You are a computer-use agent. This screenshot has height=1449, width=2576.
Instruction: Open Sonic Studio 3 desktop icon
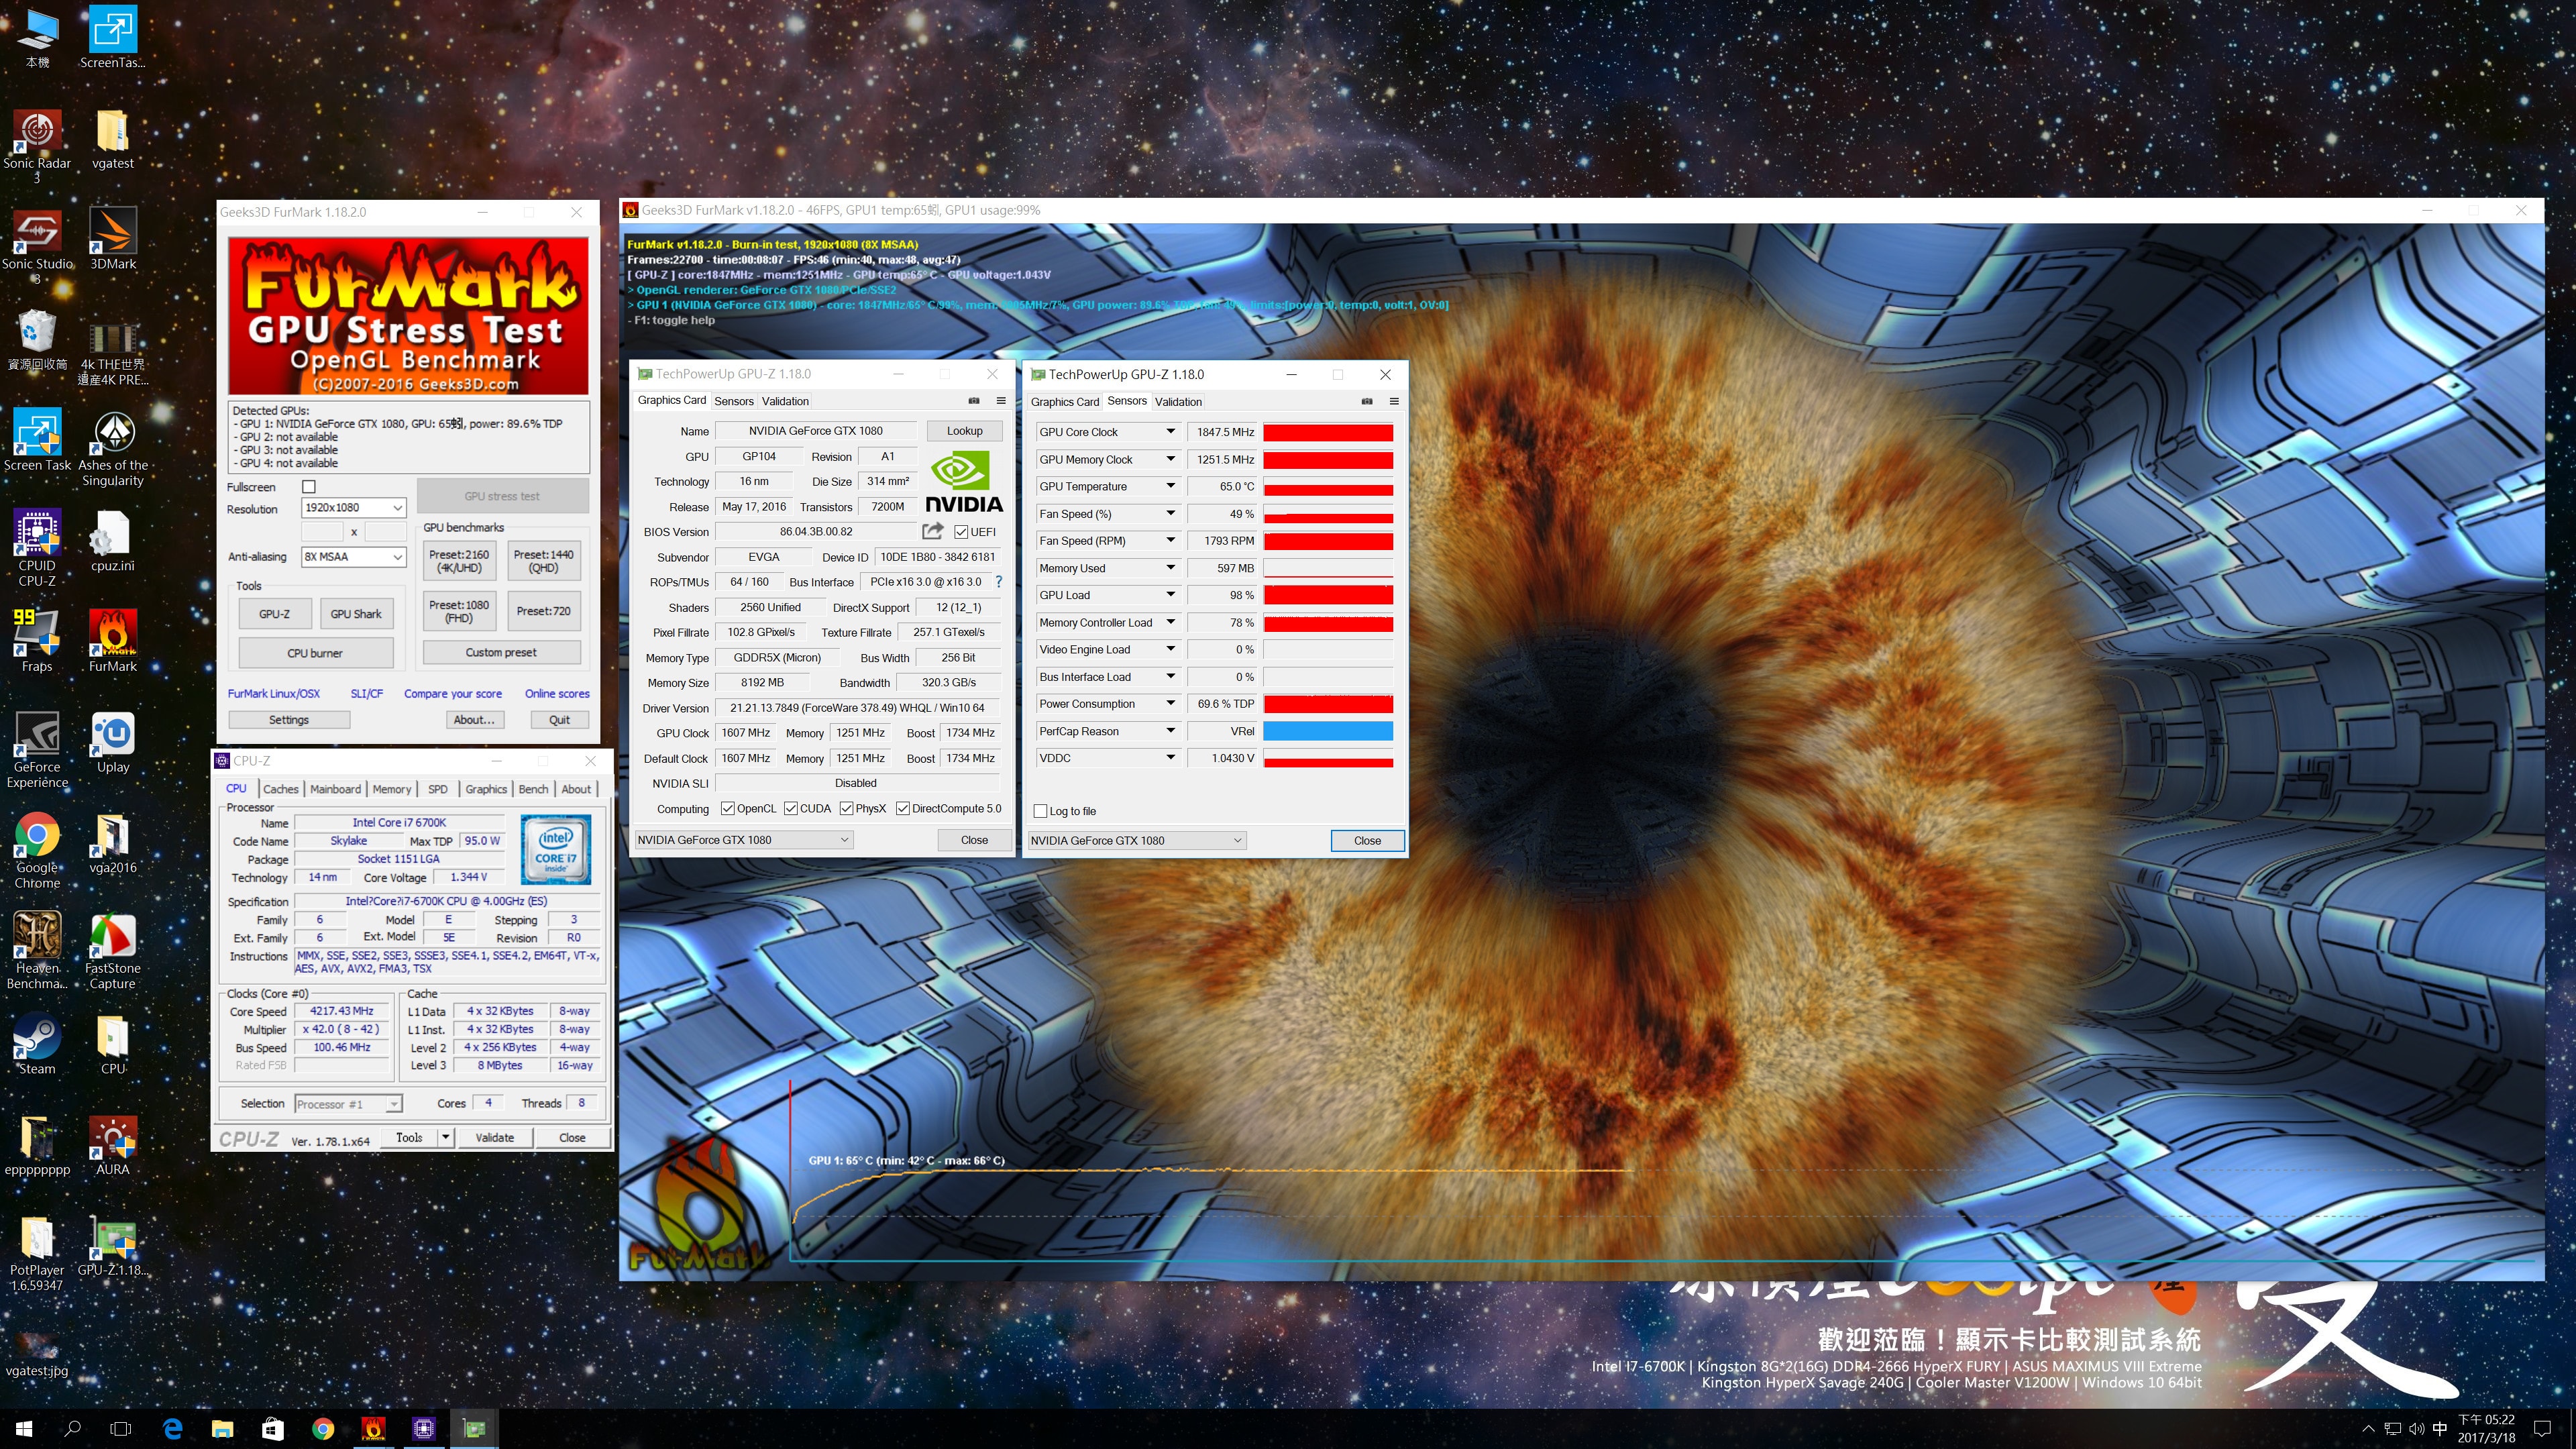(x=37, y=246)
